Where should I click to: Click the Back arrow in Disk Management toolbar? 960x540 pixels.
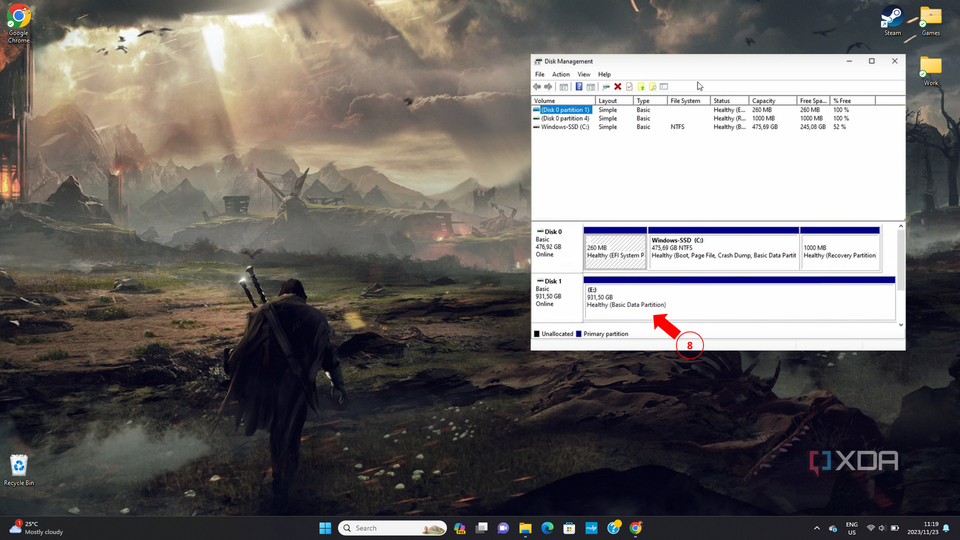pyautogui.click(x=537, y=87)
